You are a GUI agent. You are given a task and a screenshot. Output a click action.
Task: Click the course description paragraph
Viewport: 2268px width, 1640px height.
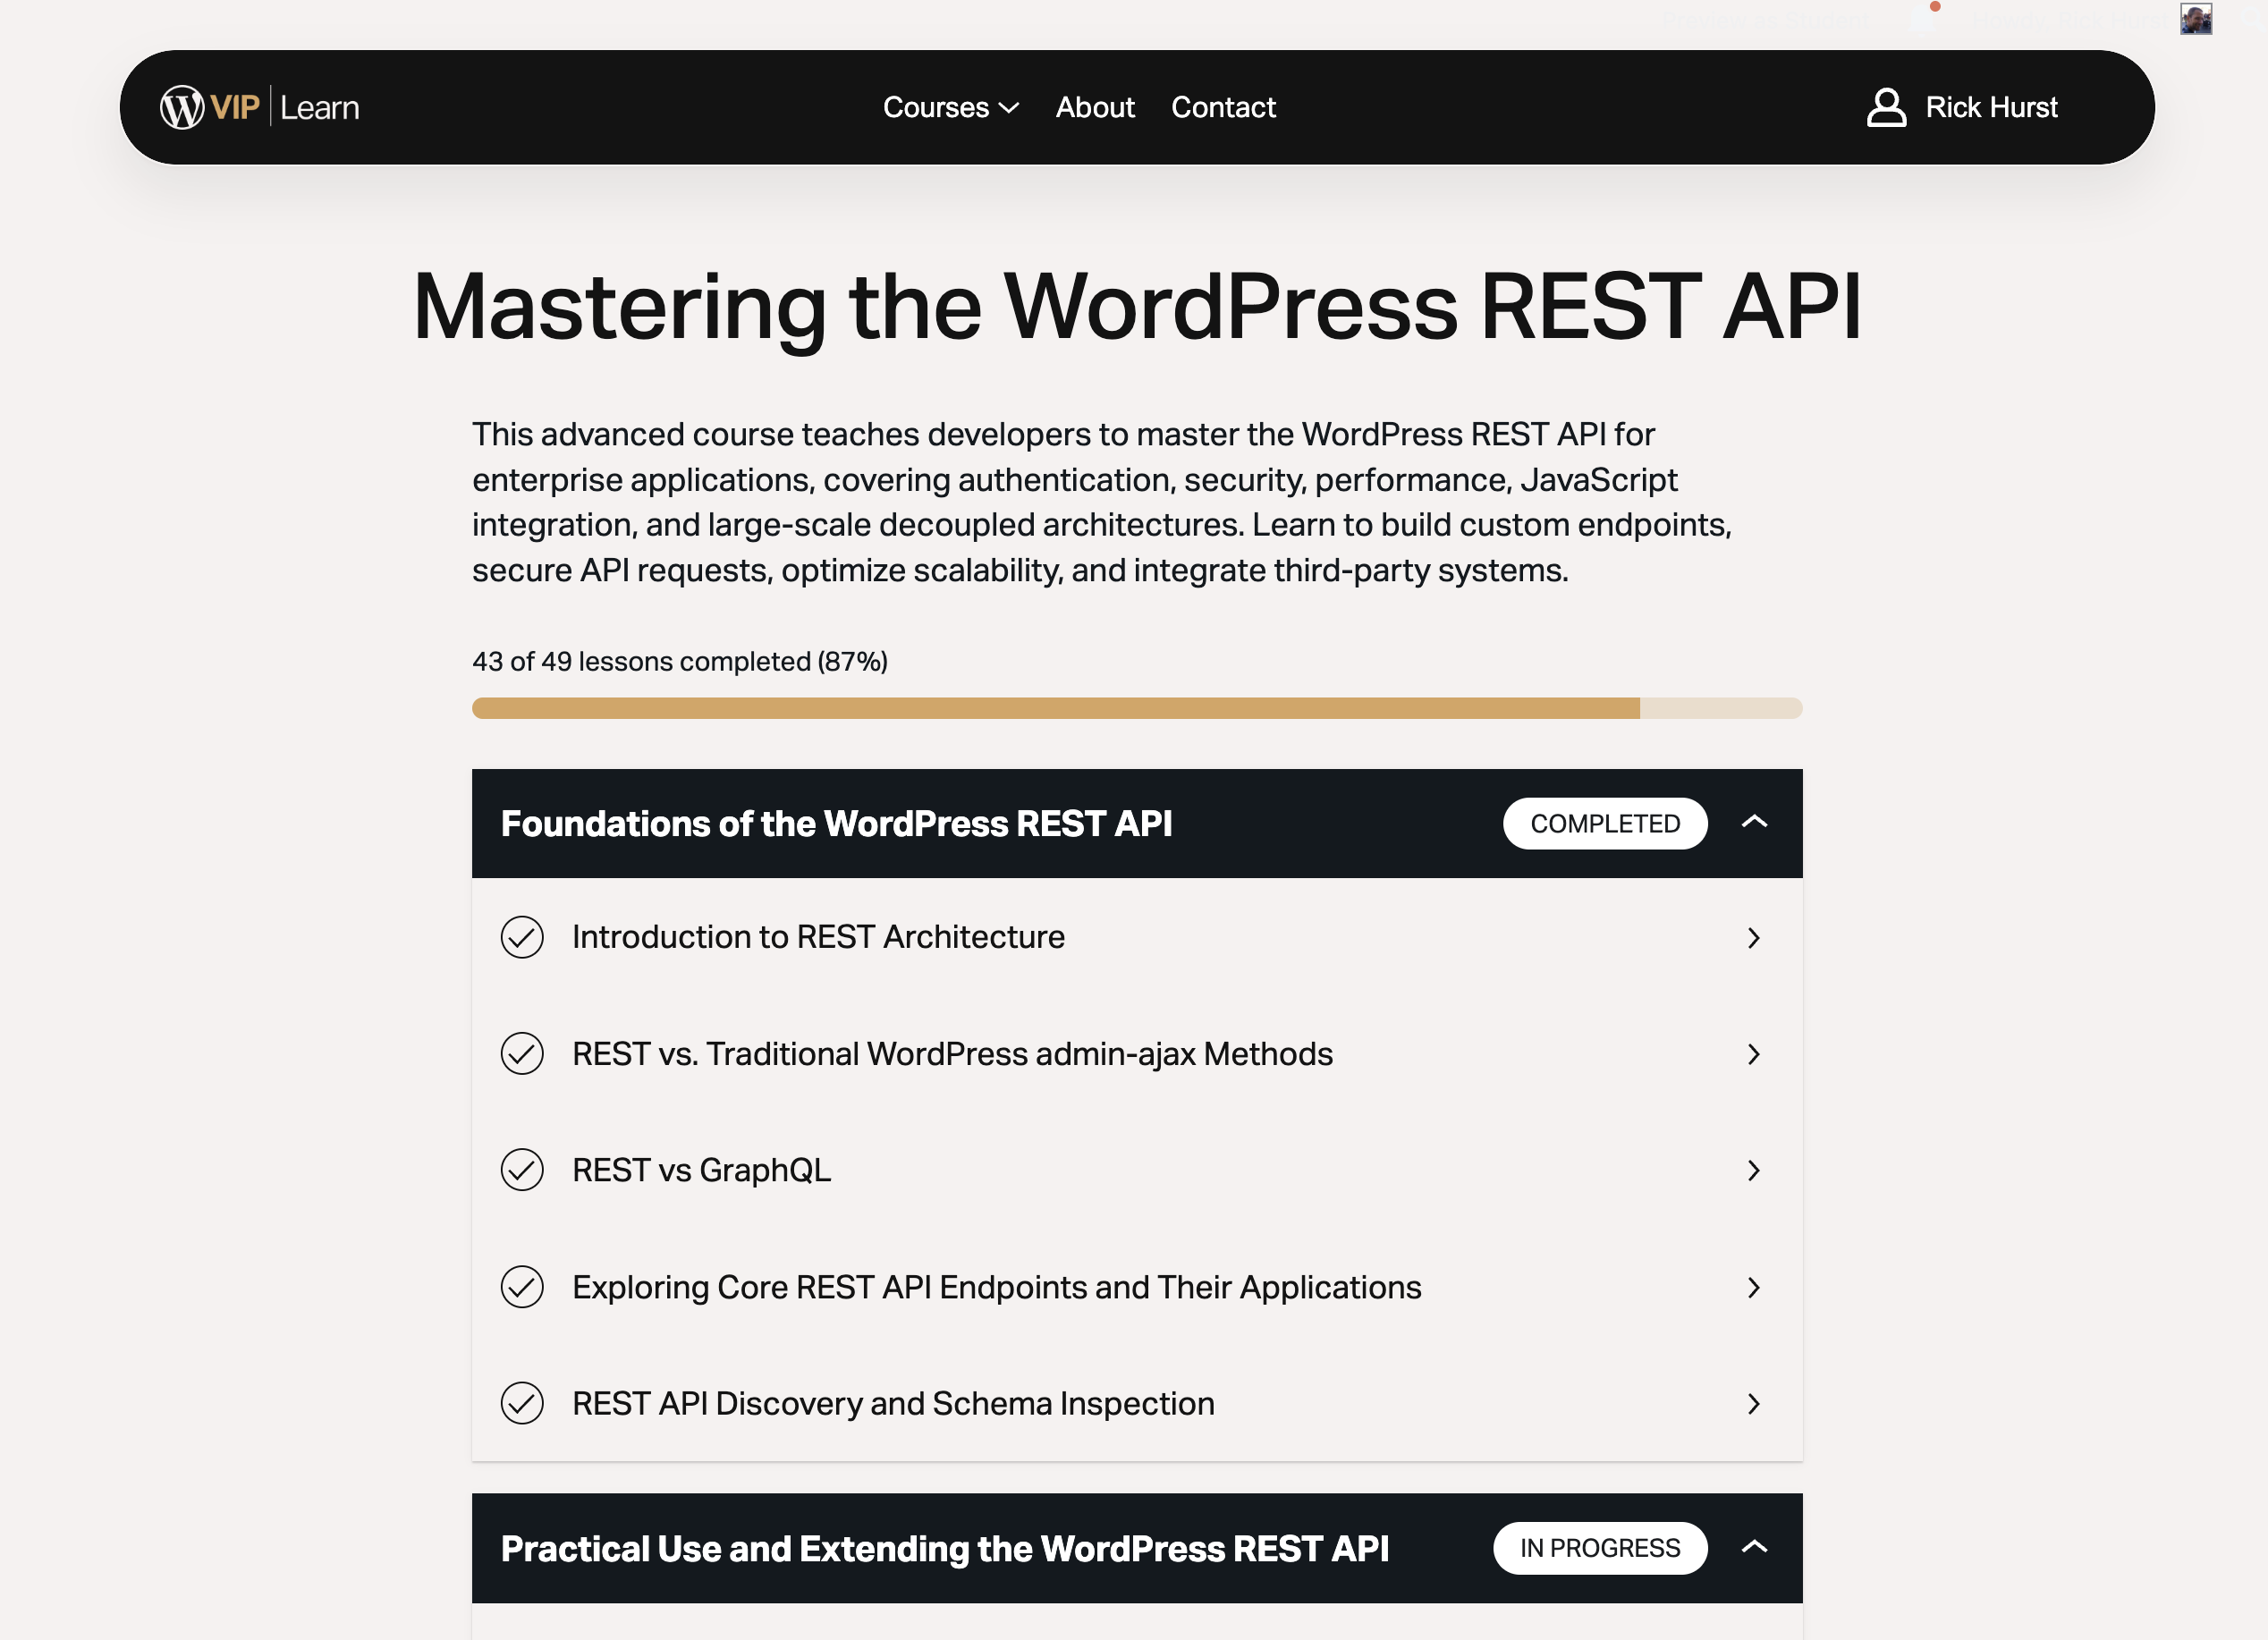coord(1102,502)
